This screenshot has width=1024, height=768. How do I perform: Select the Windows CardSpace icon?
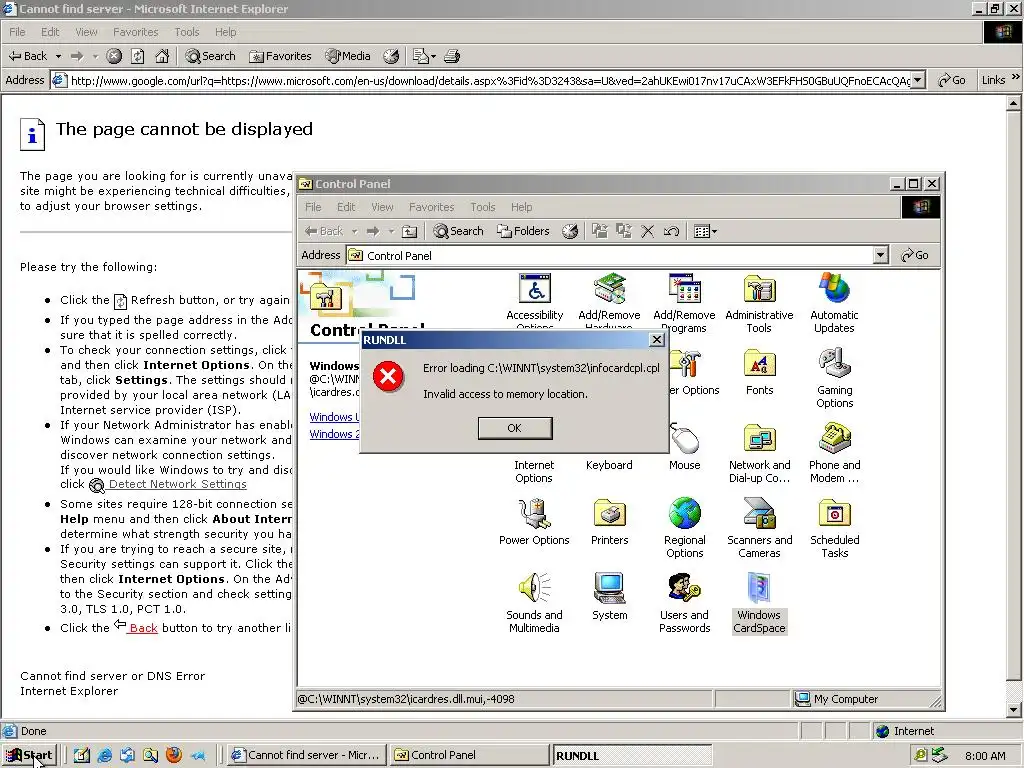(759, 603)
